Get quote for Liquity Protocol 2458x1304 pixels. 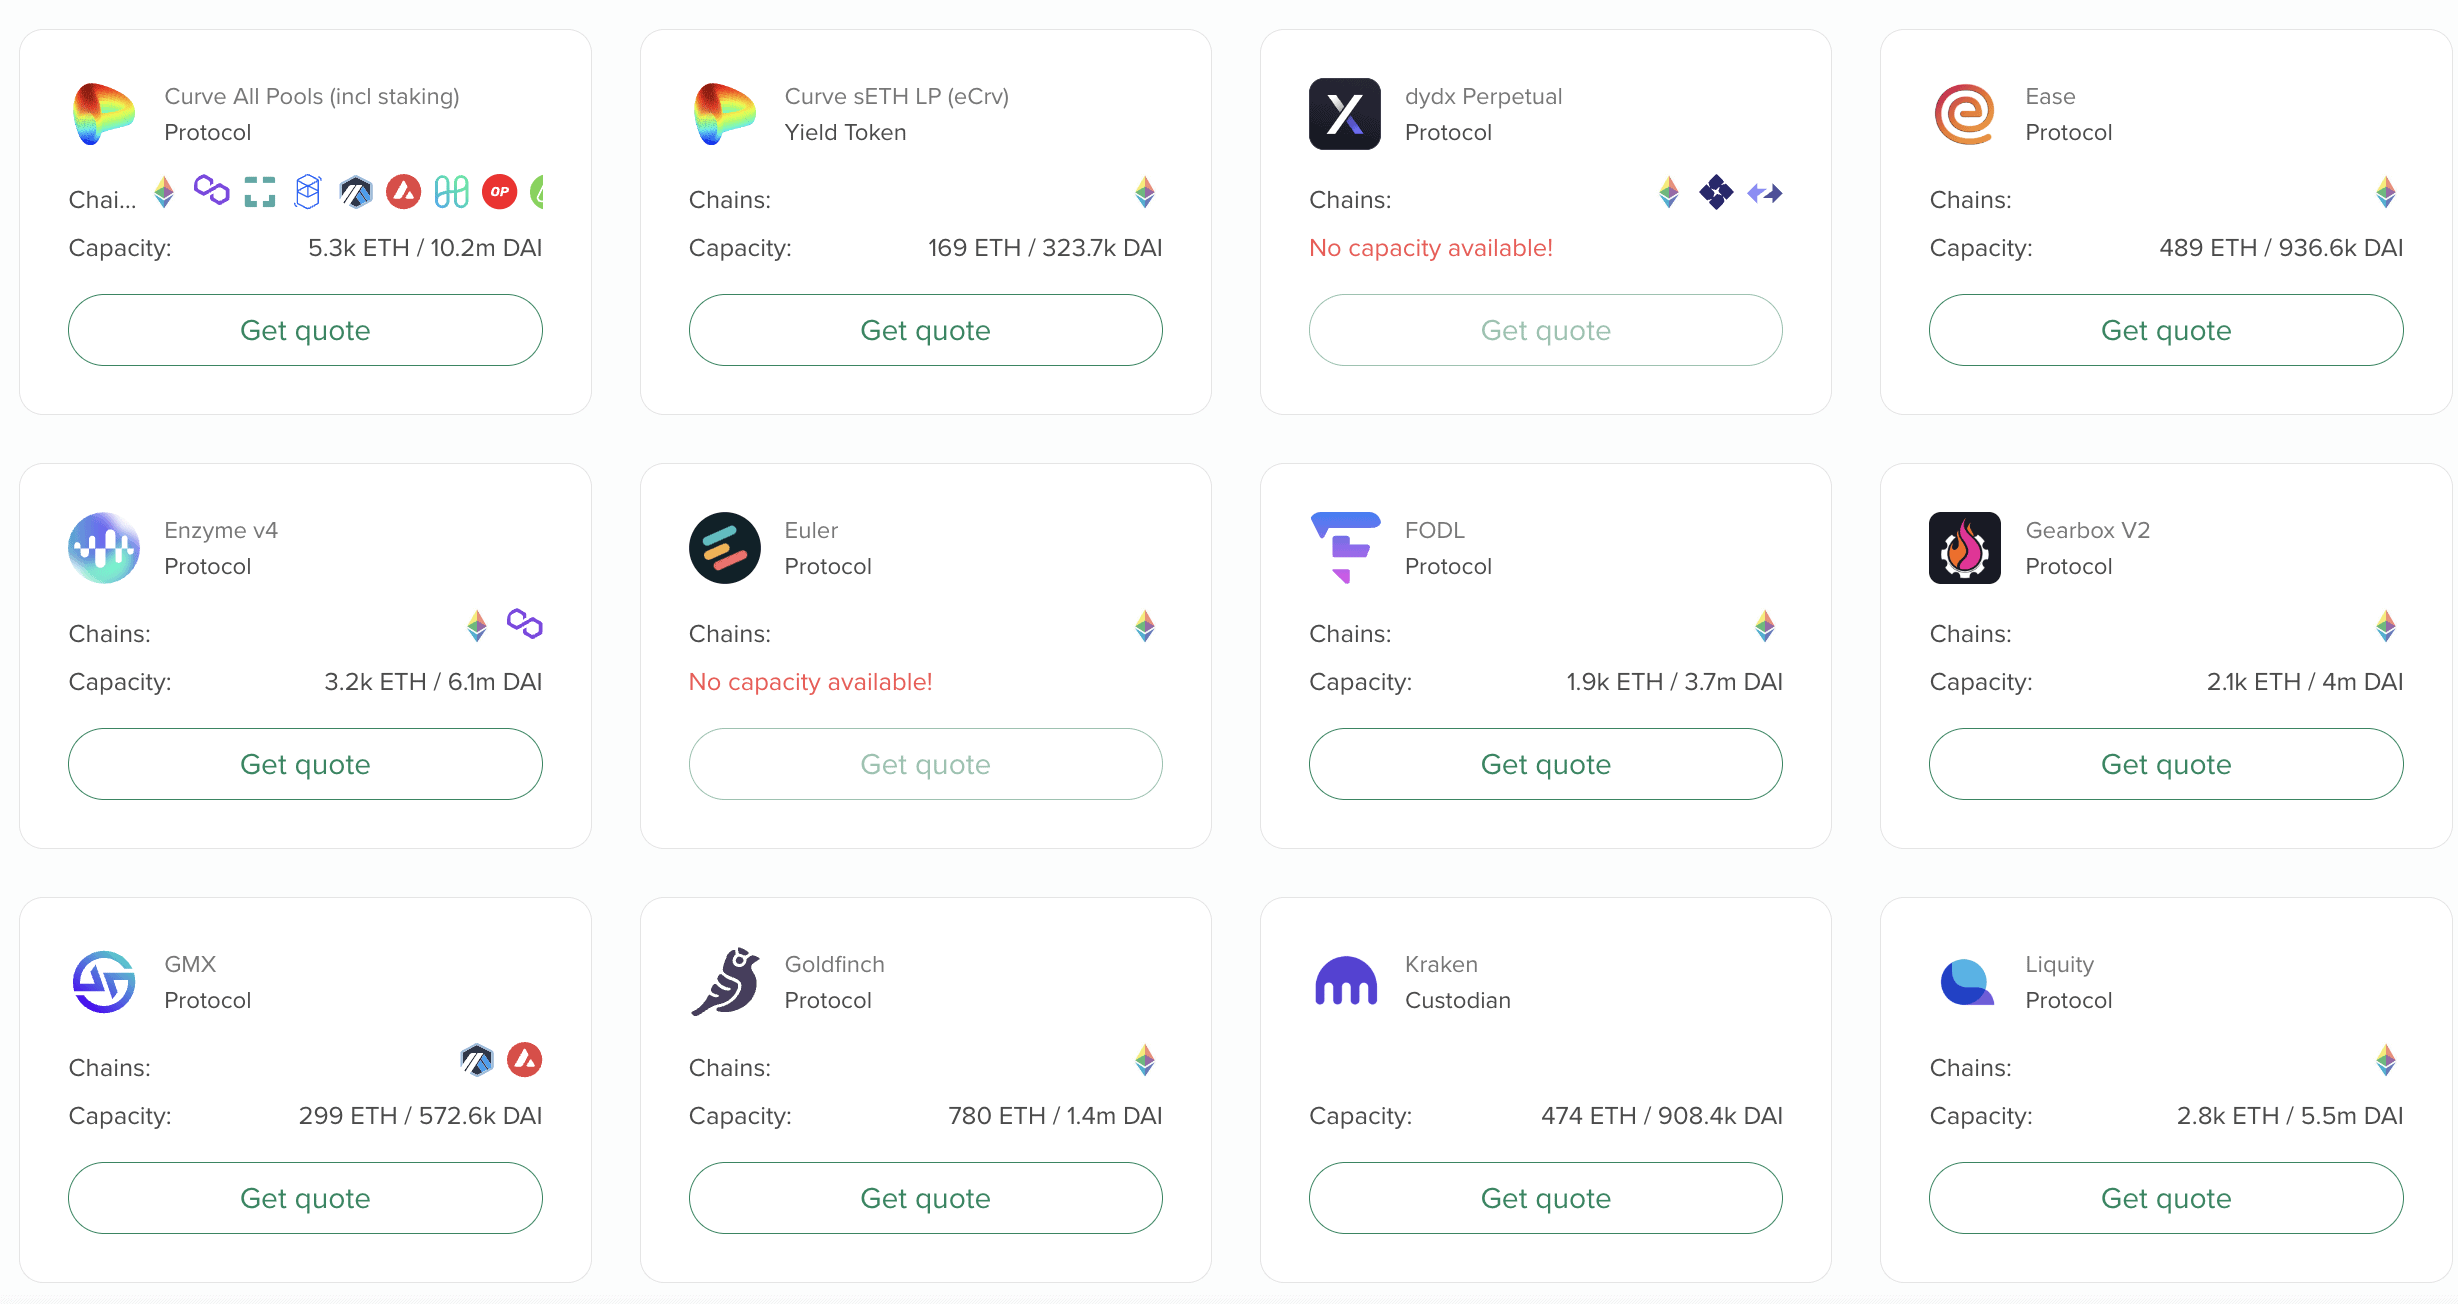click(2165, 1198)
